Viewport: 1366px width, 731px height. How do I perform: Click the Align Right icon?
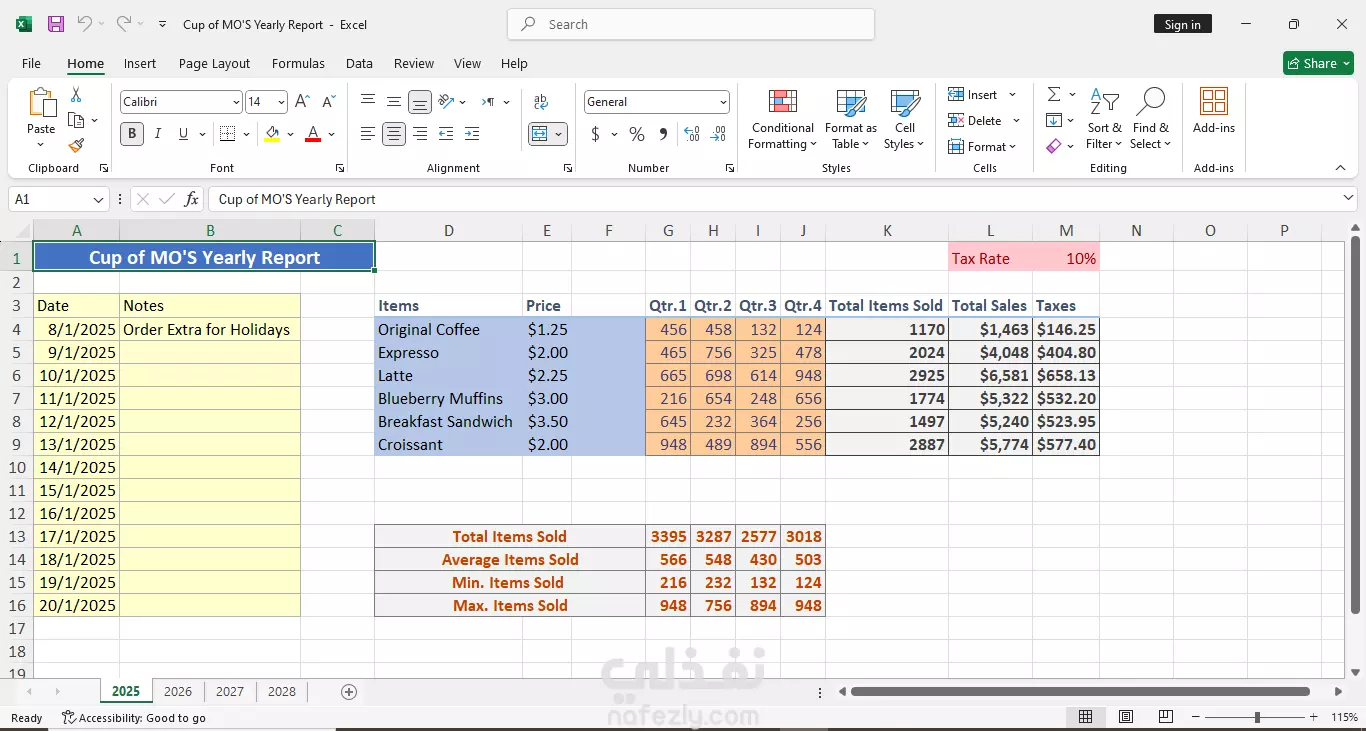click(420, 134)
